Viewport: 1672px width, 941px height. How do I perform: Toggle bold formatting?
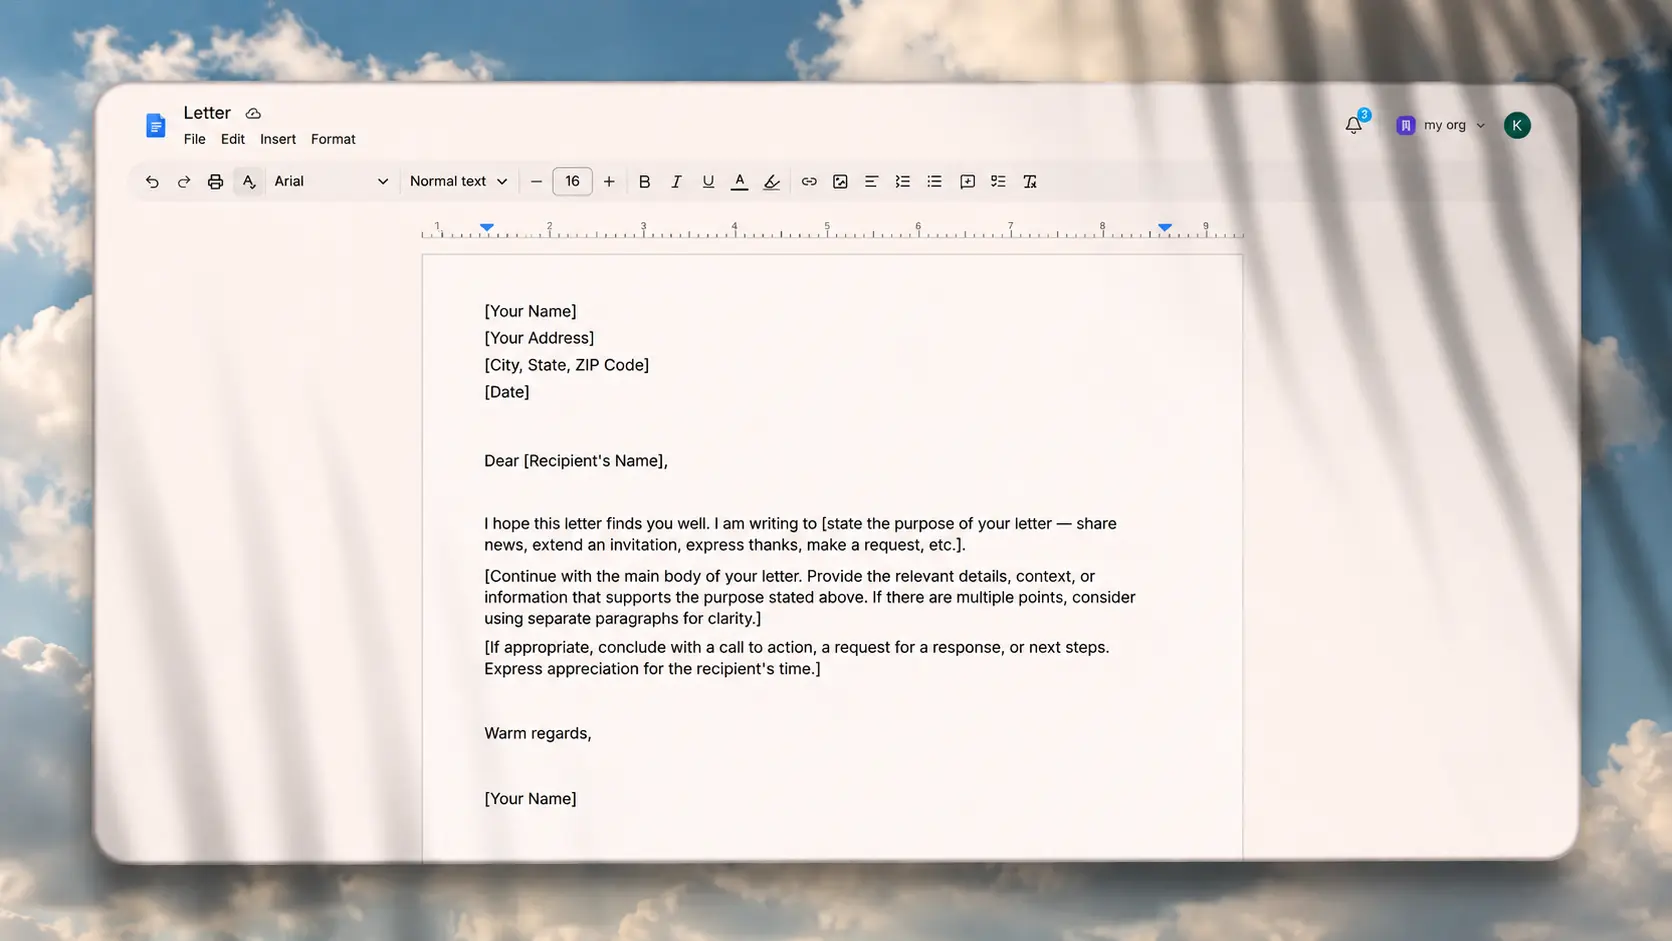point(644,182)
